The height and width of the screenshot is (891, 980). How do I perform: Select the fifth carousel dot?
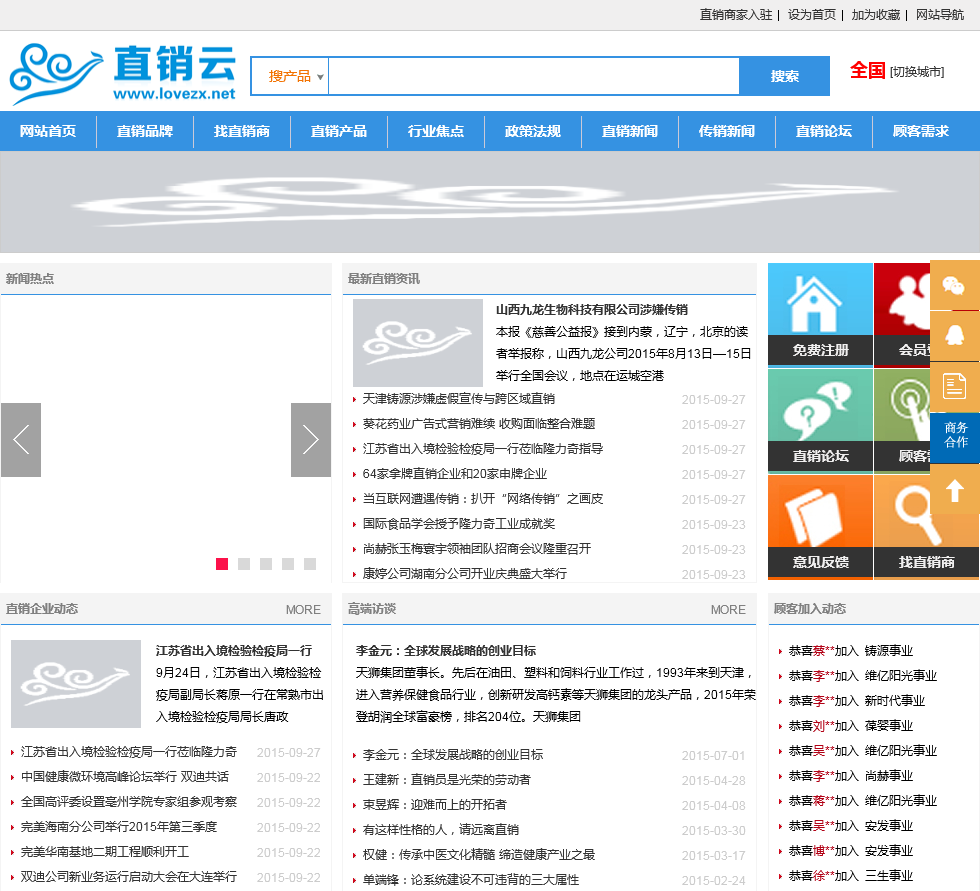pos(310,564)
